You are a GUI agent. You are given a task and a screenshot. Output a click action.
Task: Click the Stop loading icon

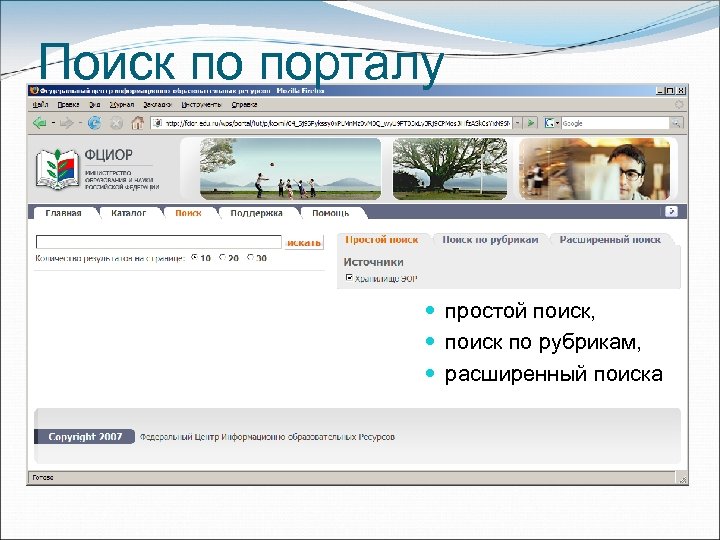(117, 123)
